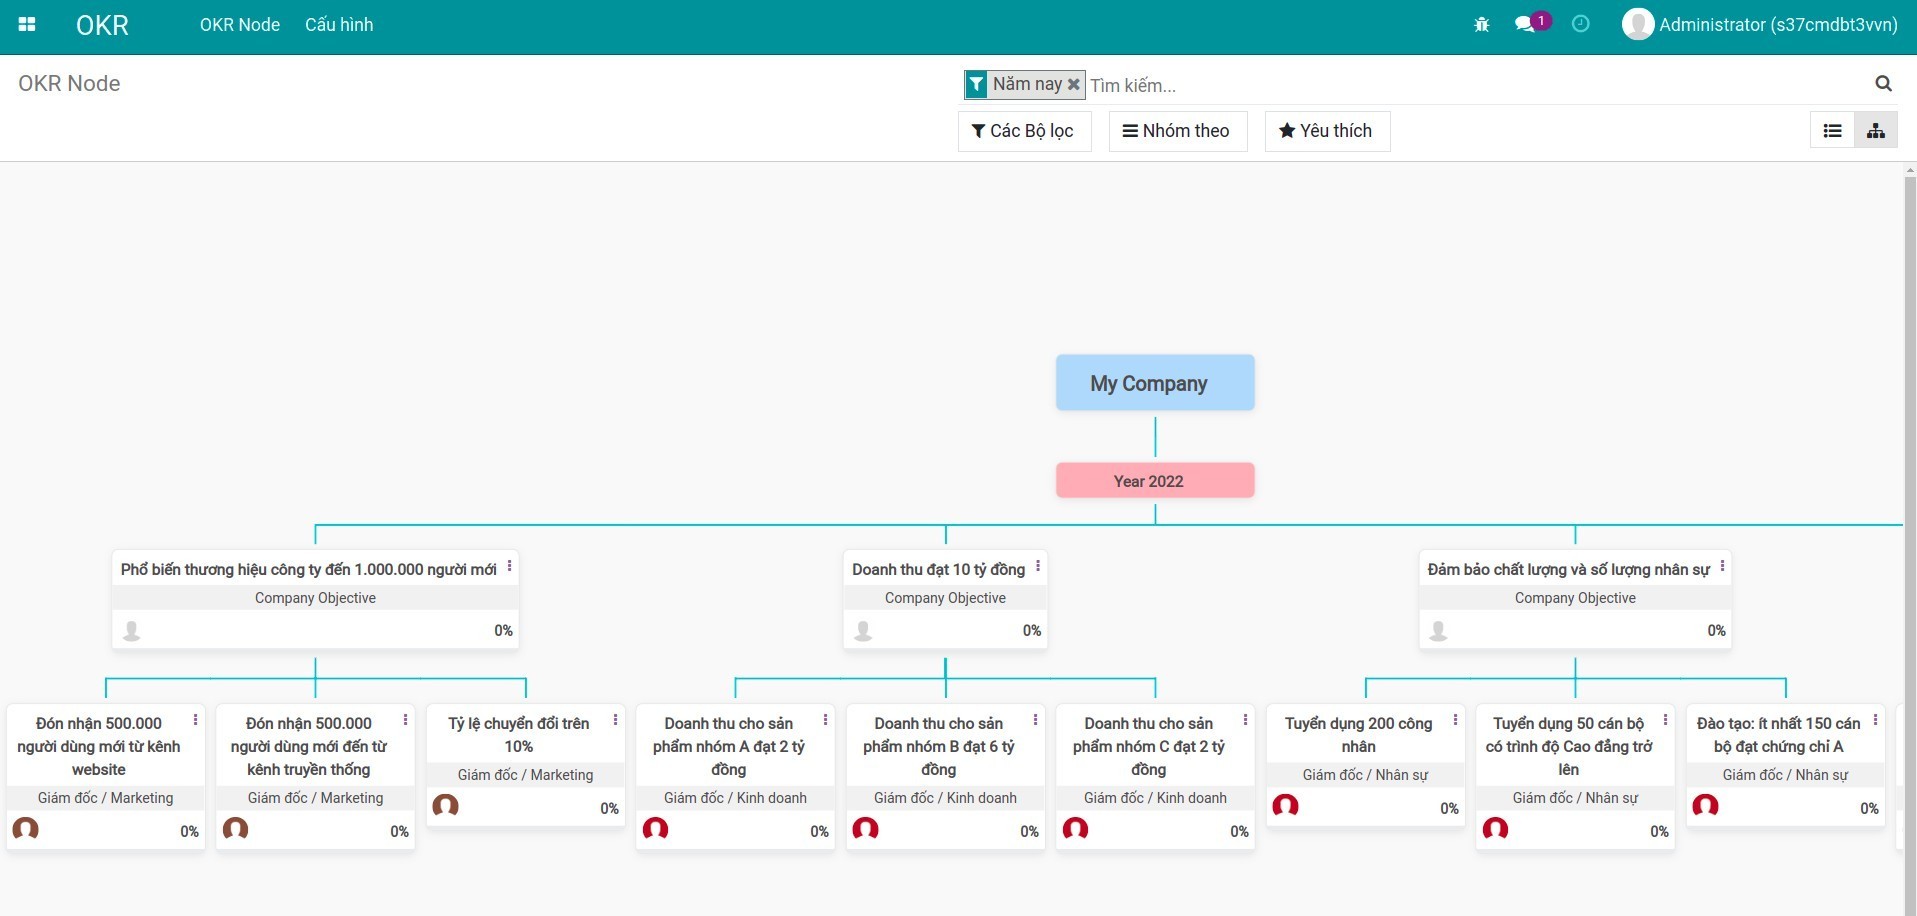Open options menu on 'Doanh thu đạt 10 tỷ đồng'

coord(1038,566)
